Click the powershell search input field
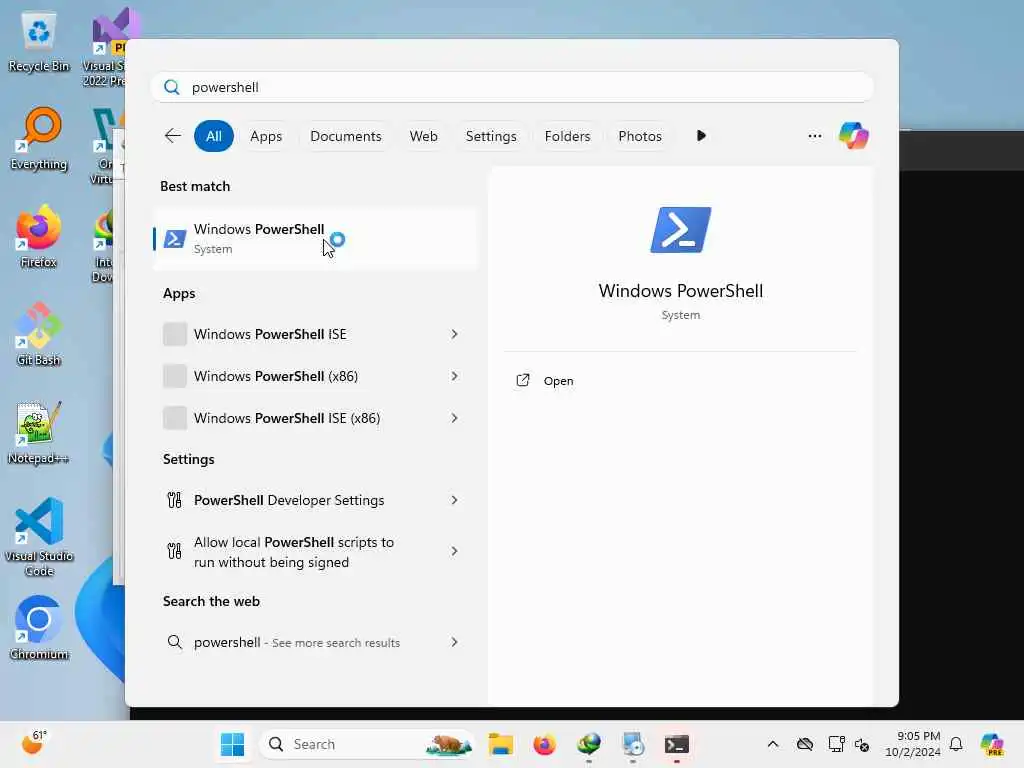1024x768 pixels. click(x=513, y=88)
